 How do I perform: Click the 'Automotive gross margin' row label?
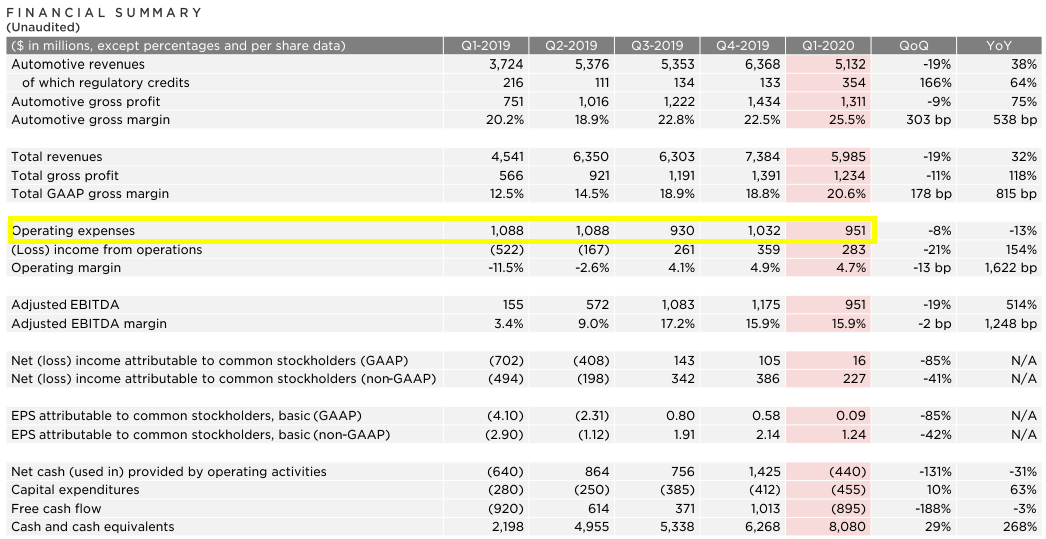tap(91, 120)
